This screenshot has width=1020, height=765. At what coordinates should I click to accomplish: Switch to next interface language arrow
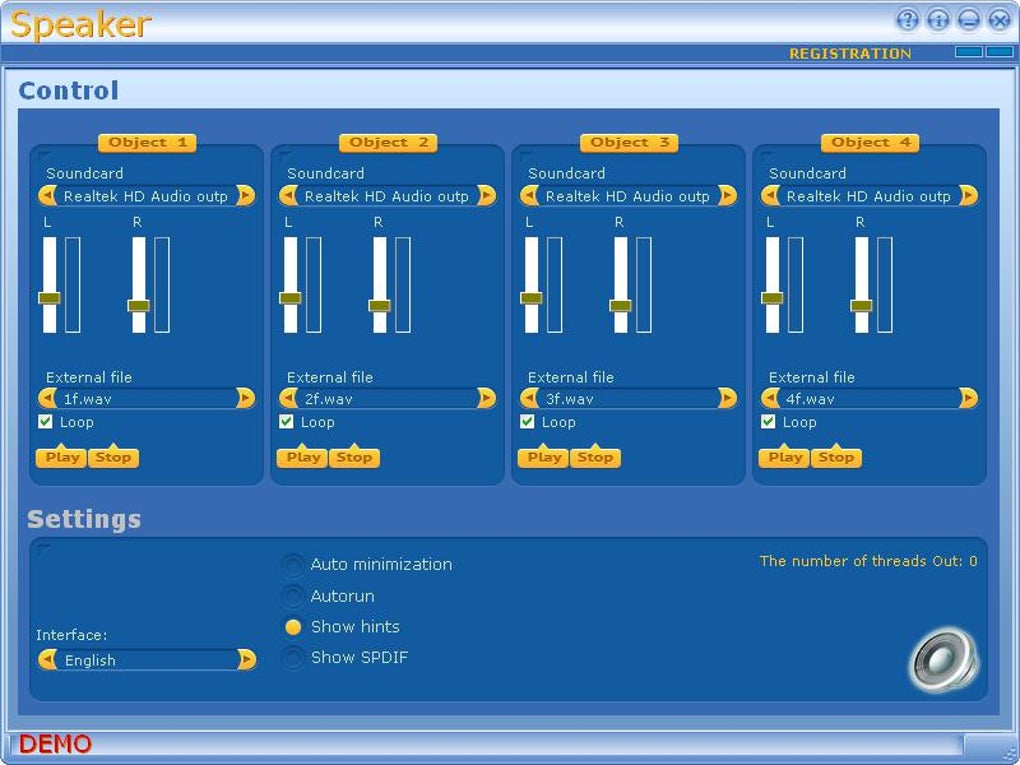247,660
